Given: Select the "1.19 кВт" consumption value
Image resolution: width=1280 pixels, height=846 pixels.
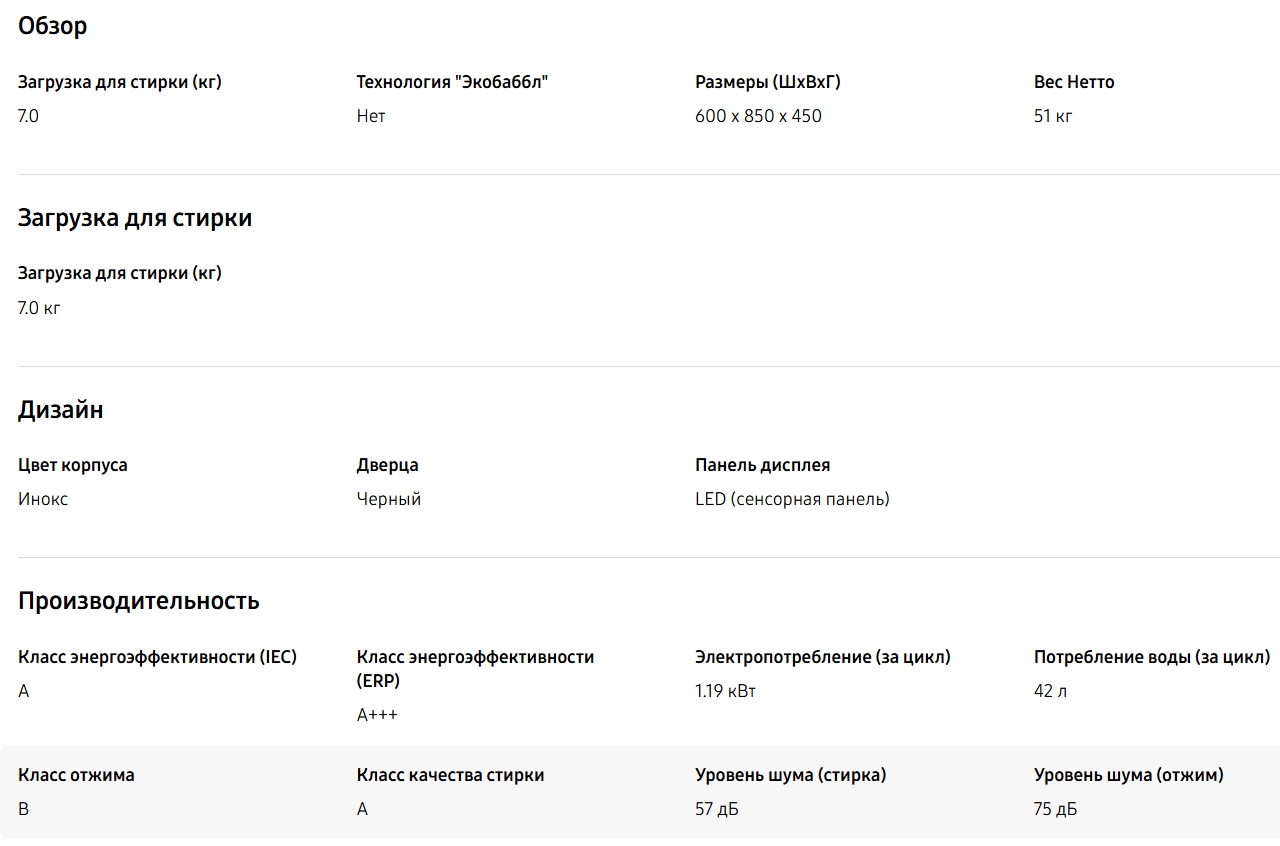Looking at the screenshot, I should [x=725, y=691].
